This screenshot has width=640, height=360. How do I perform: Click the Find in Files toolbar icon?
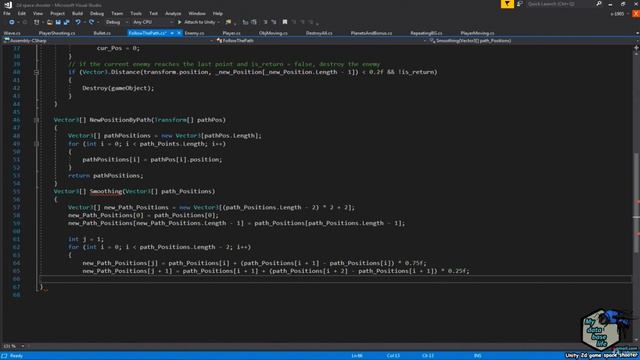(228, 22)
